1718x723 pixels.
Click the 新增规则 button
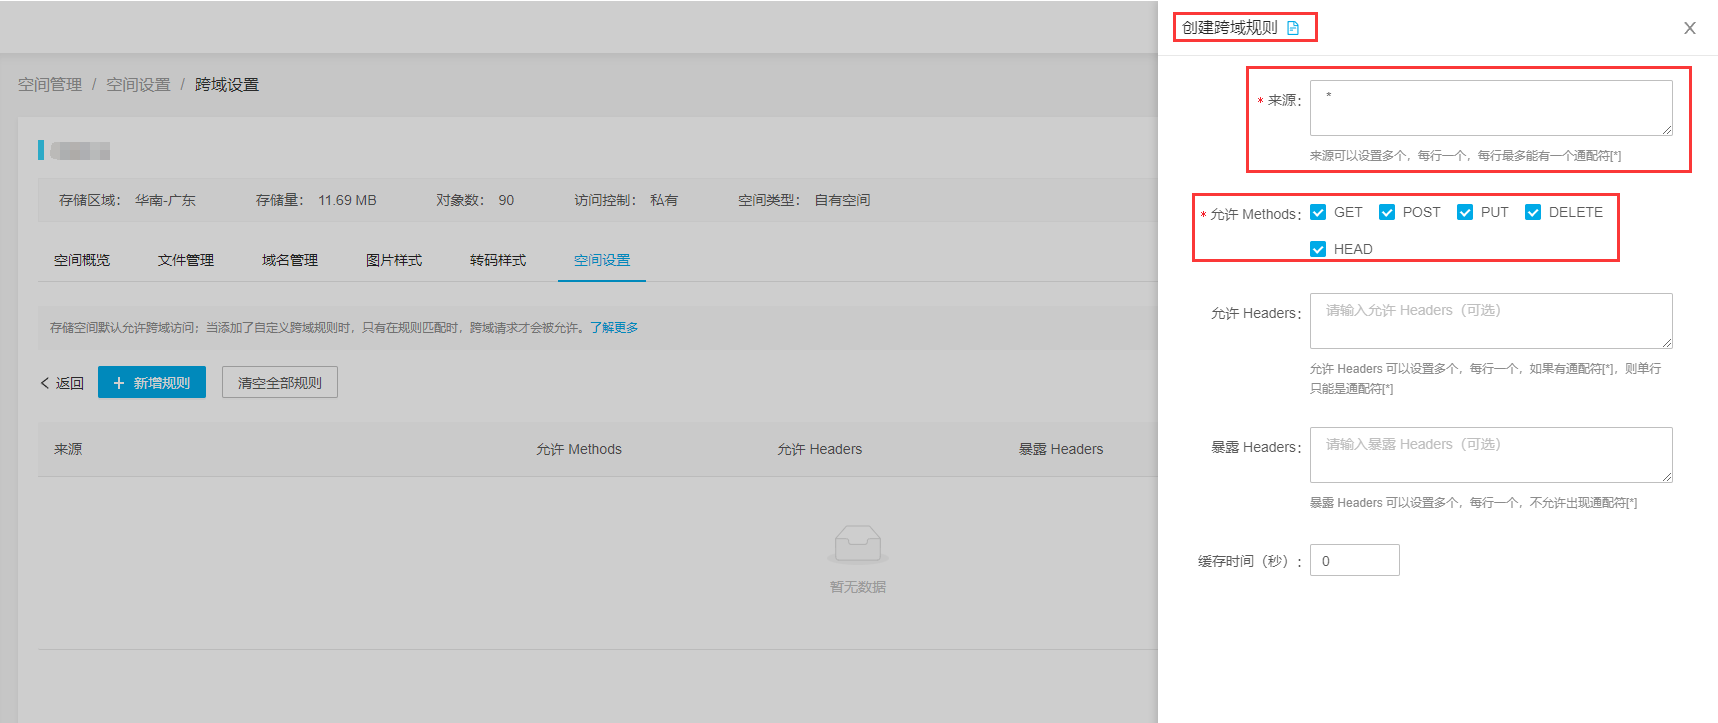coord(152,382)
